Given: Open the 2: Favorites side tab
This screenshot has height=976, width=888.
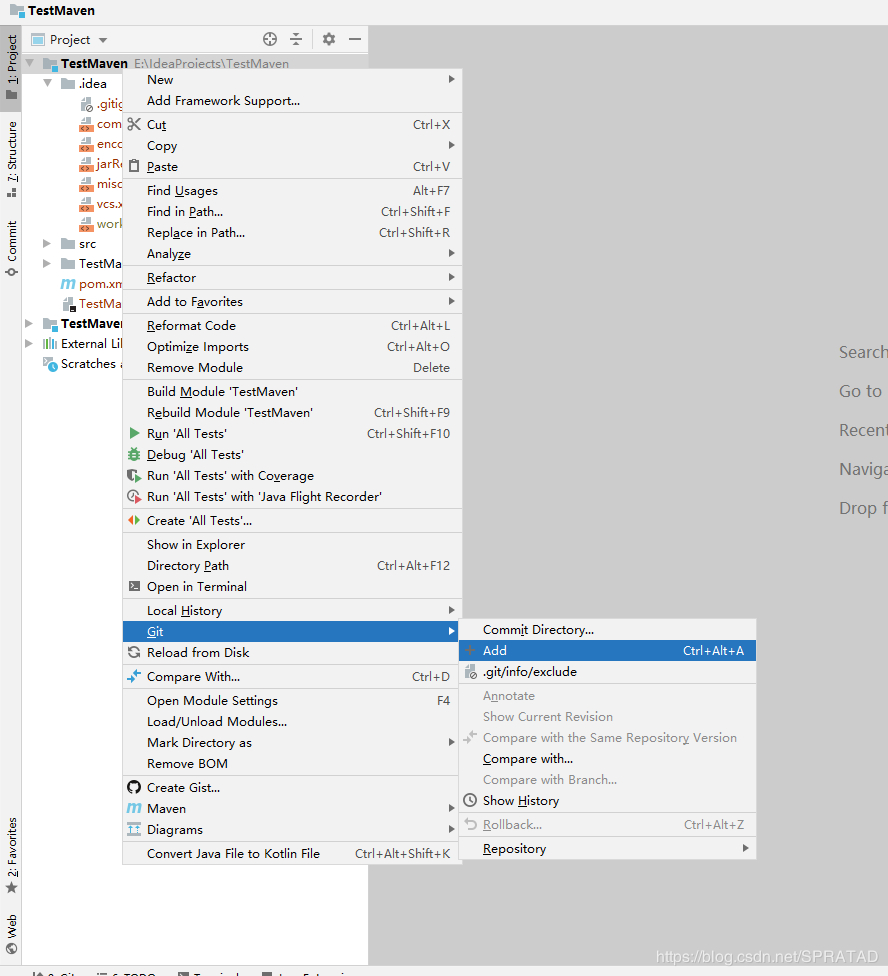Looking at the screenshot, I should pos(11,855).
